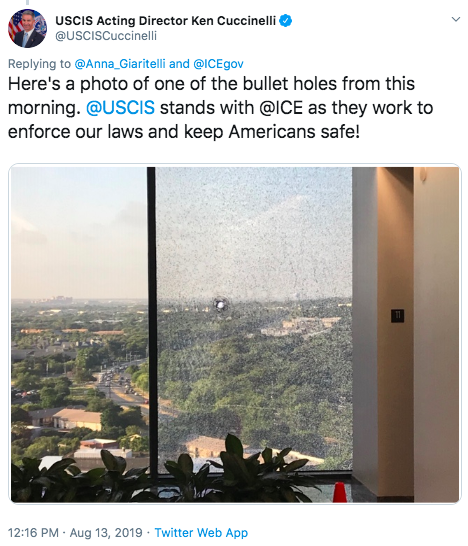Click the 'Replying to' label
The width and height of the screenshot is (468, 546).
39,64
